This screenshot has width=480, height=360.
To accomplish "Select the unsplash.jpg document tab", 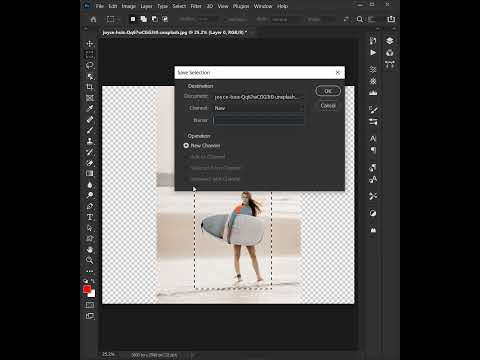I will click(175, 32).
